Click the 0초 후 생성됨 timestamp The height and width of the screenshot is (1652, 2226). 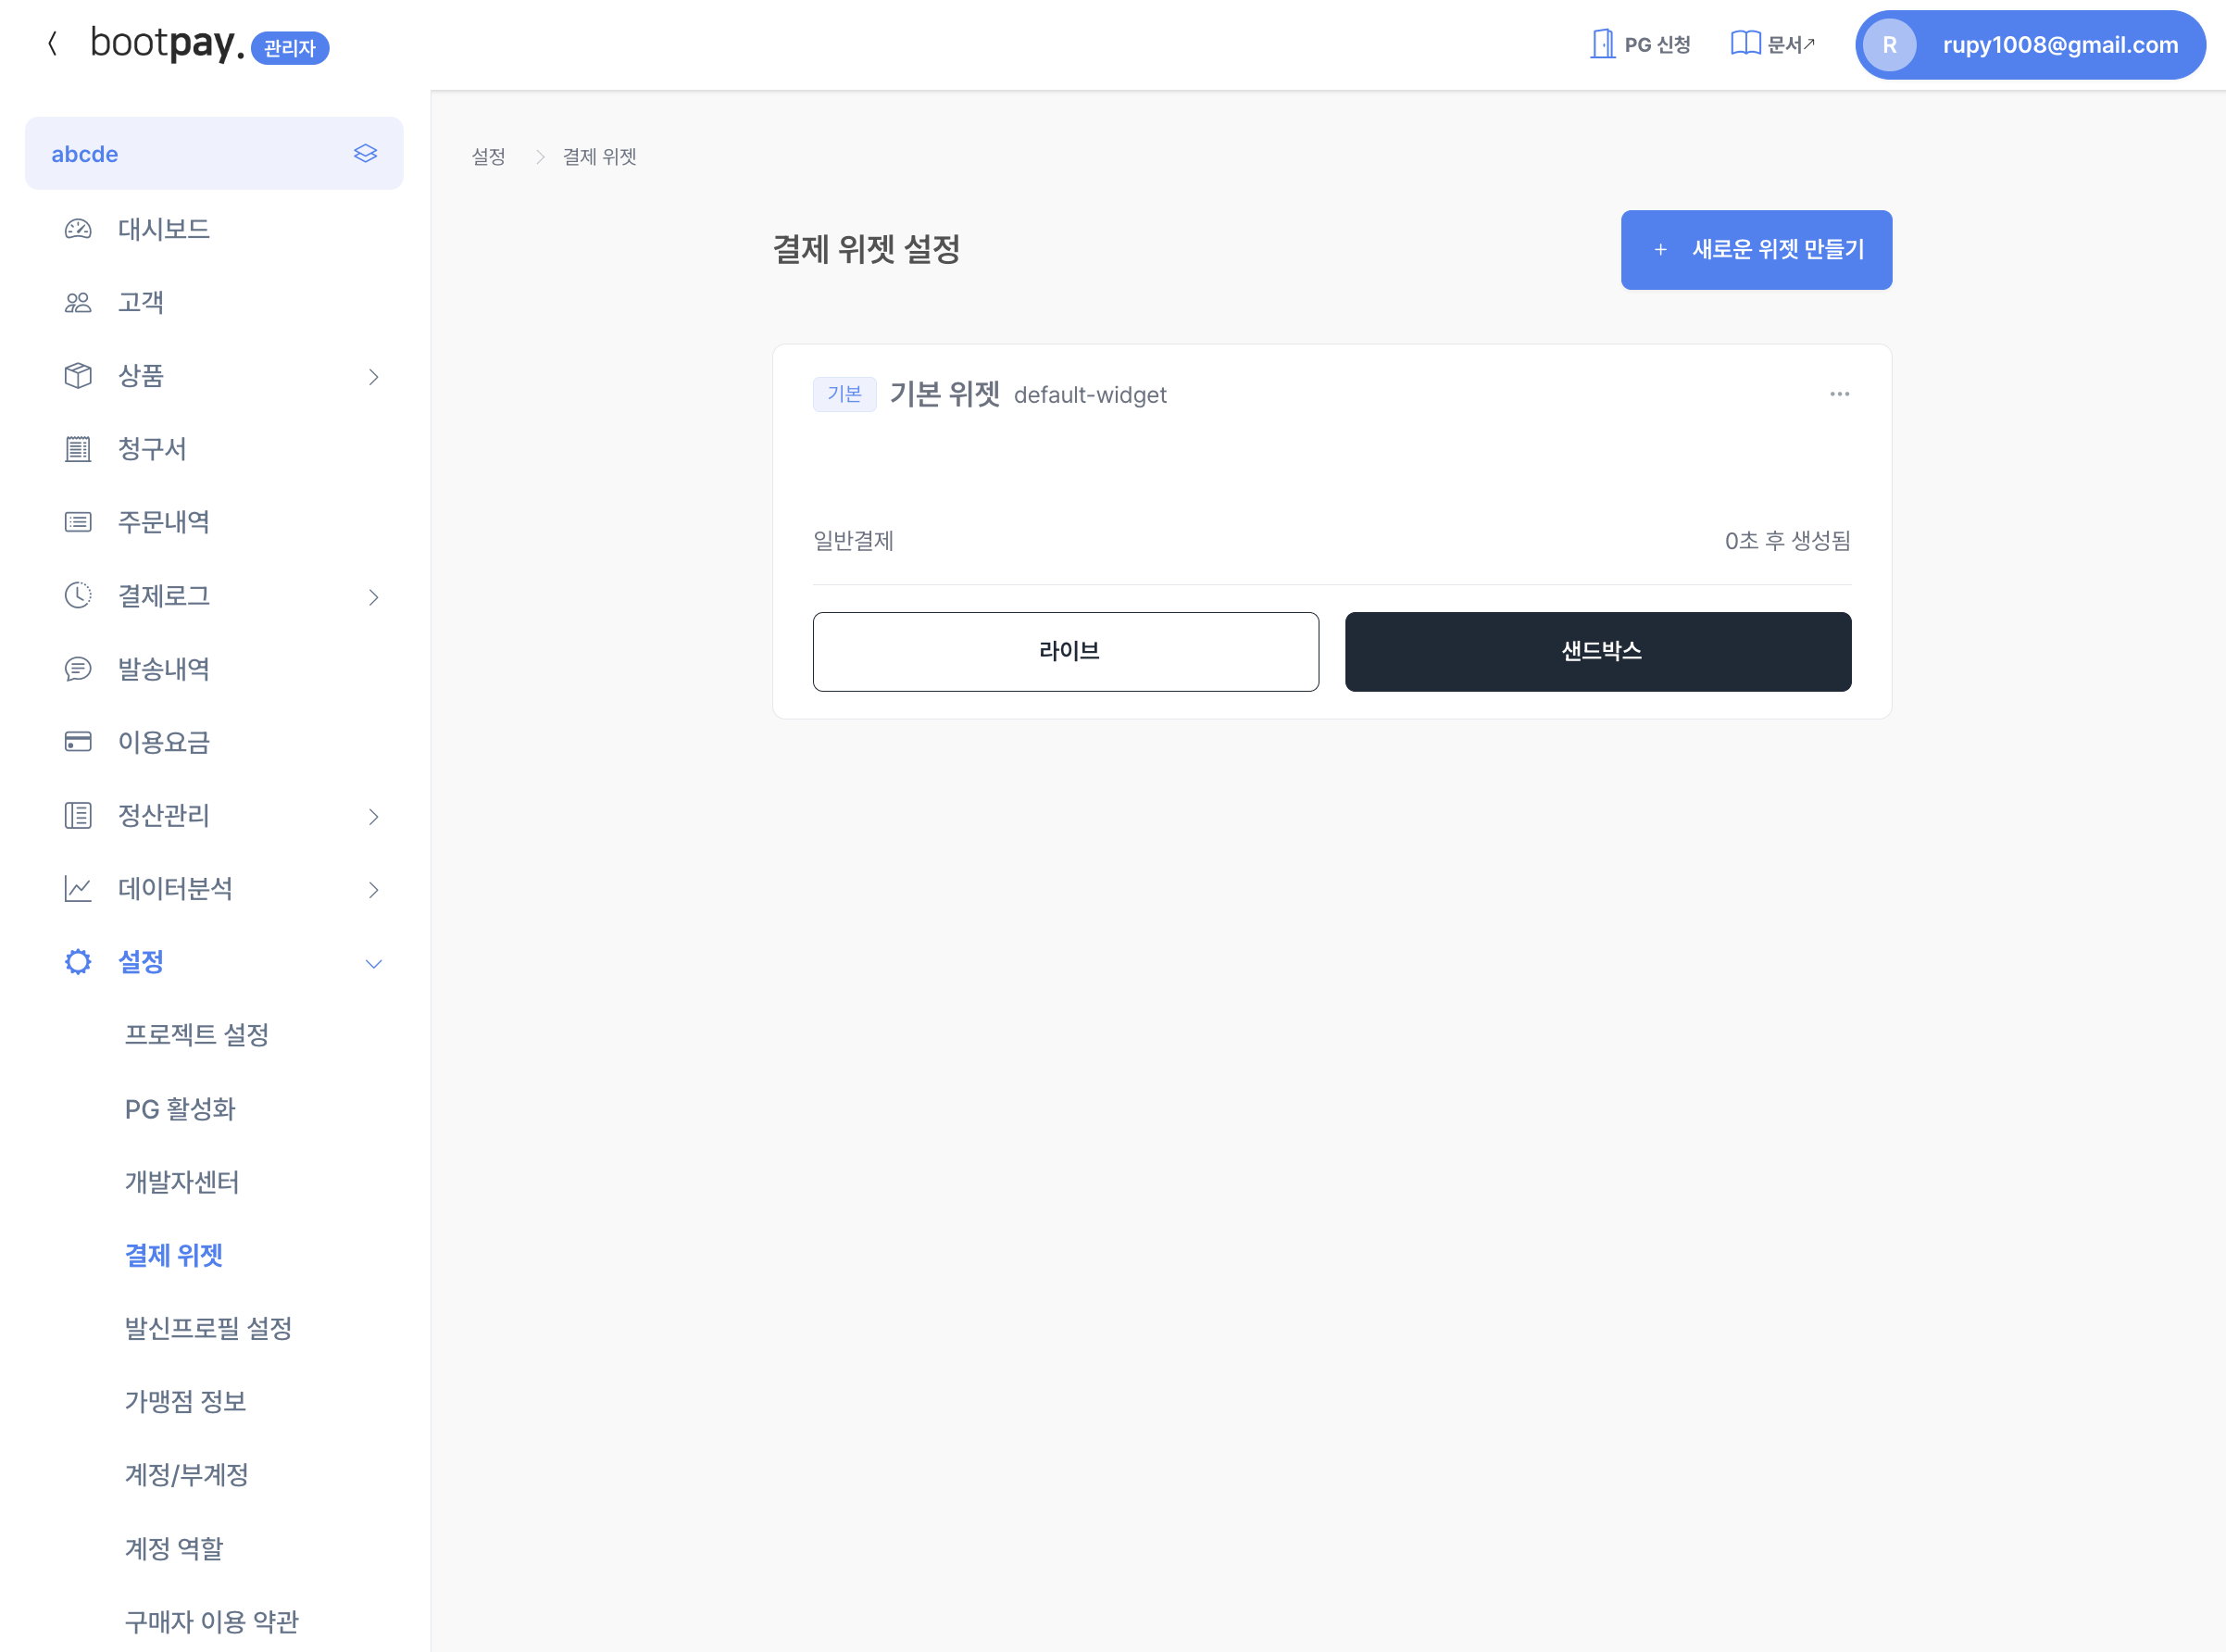coord(1787,541)
